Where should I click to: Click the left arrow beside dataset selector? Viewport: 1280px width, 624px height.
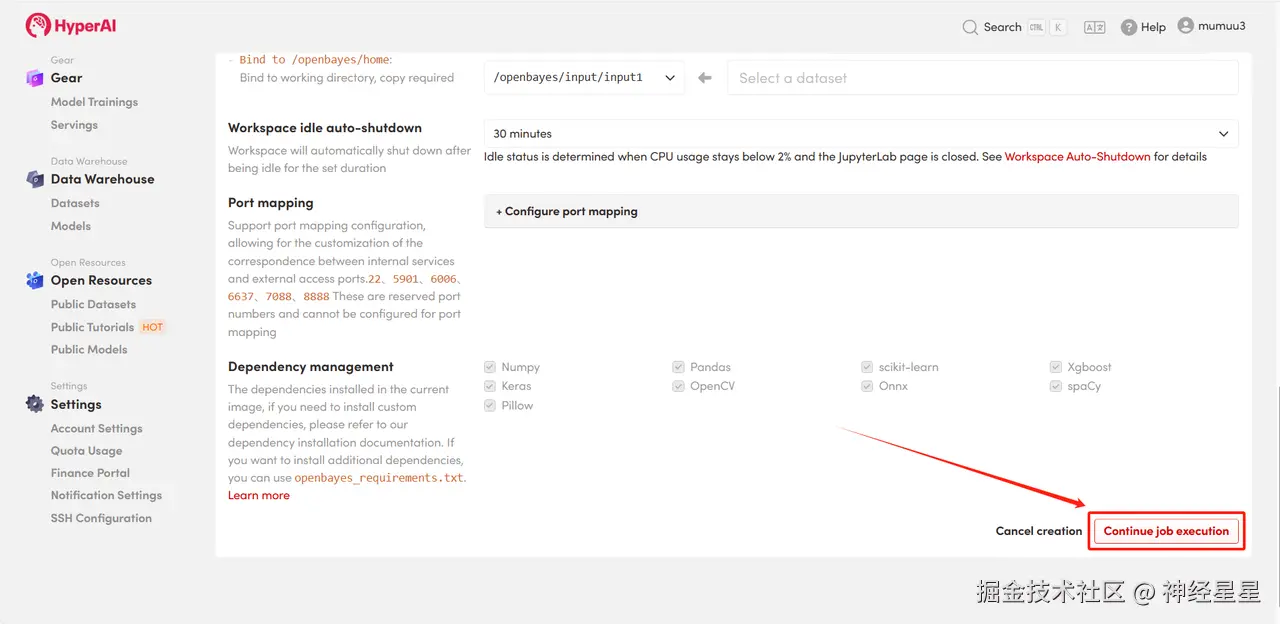point(705,78)
